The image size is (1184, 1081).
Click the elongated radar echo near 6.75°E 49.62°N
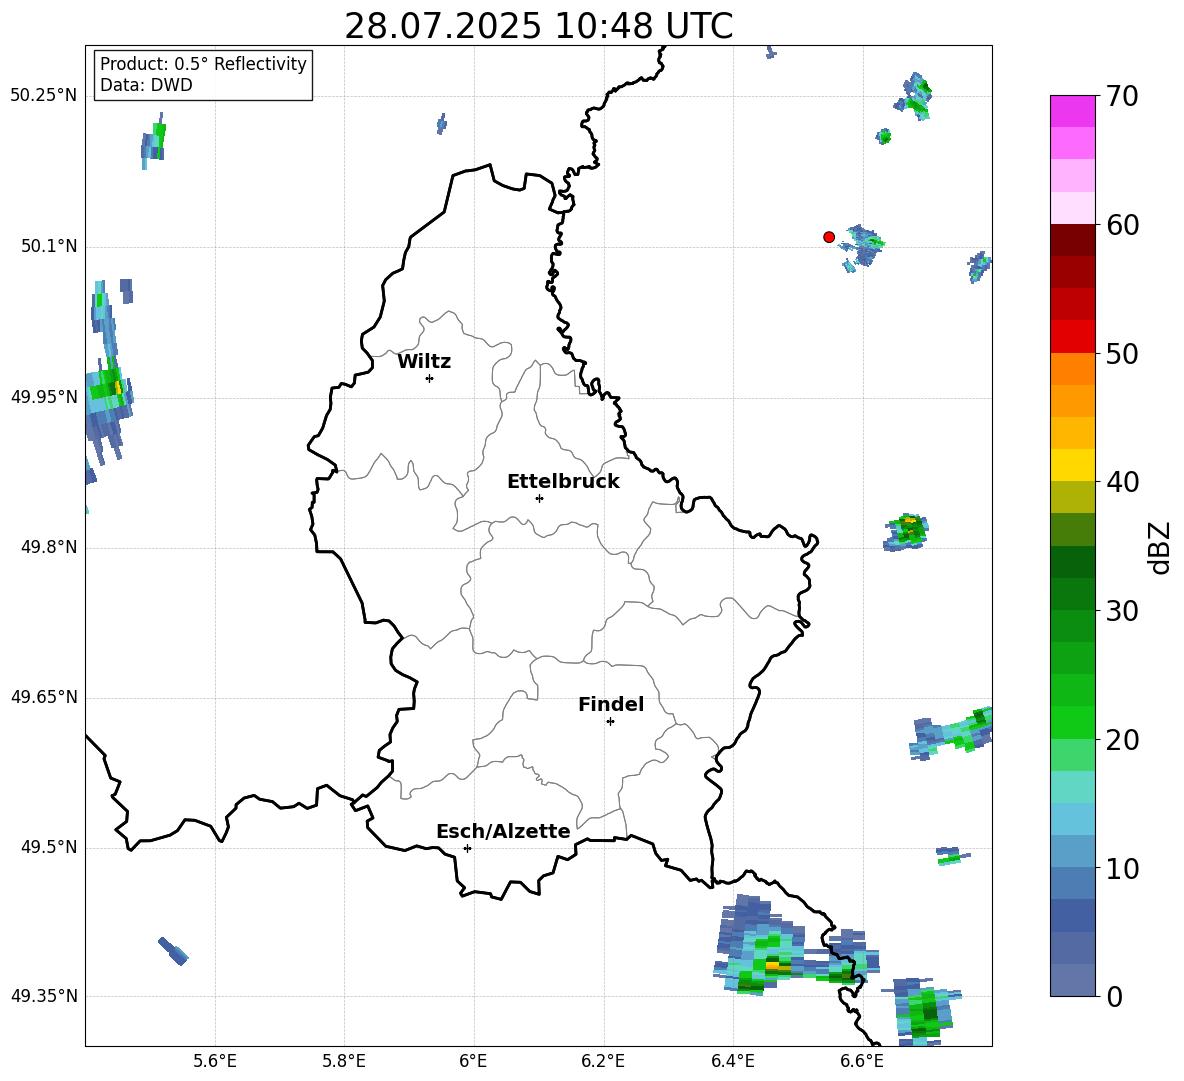951,732
